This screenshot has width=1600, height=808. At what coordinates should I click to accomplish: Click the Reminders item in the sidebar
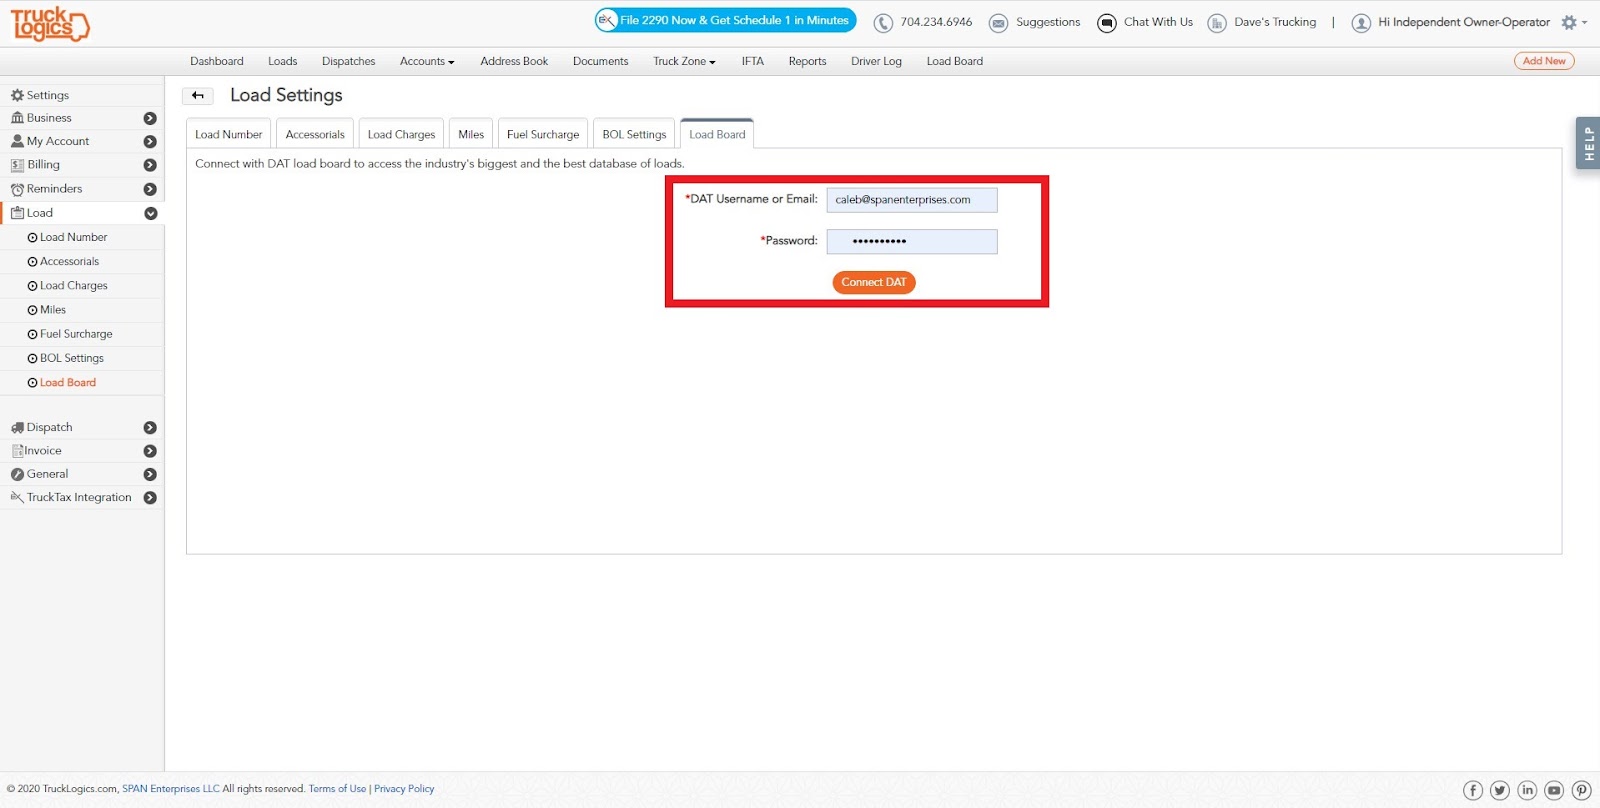(47, 189)
